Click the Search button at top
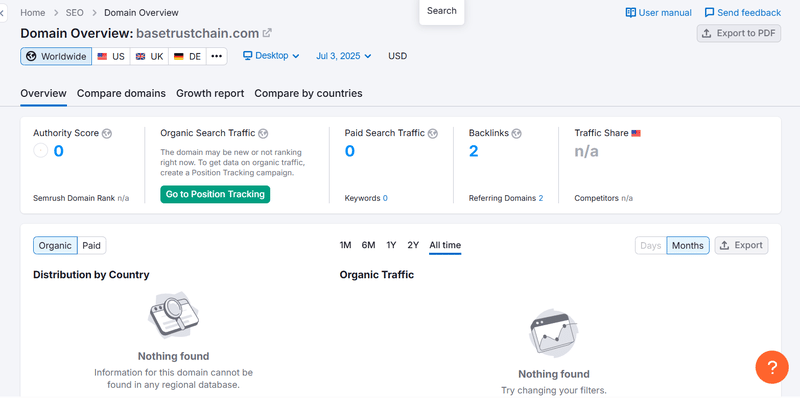This screenshot has height=398, width=800. coord(442,11)
